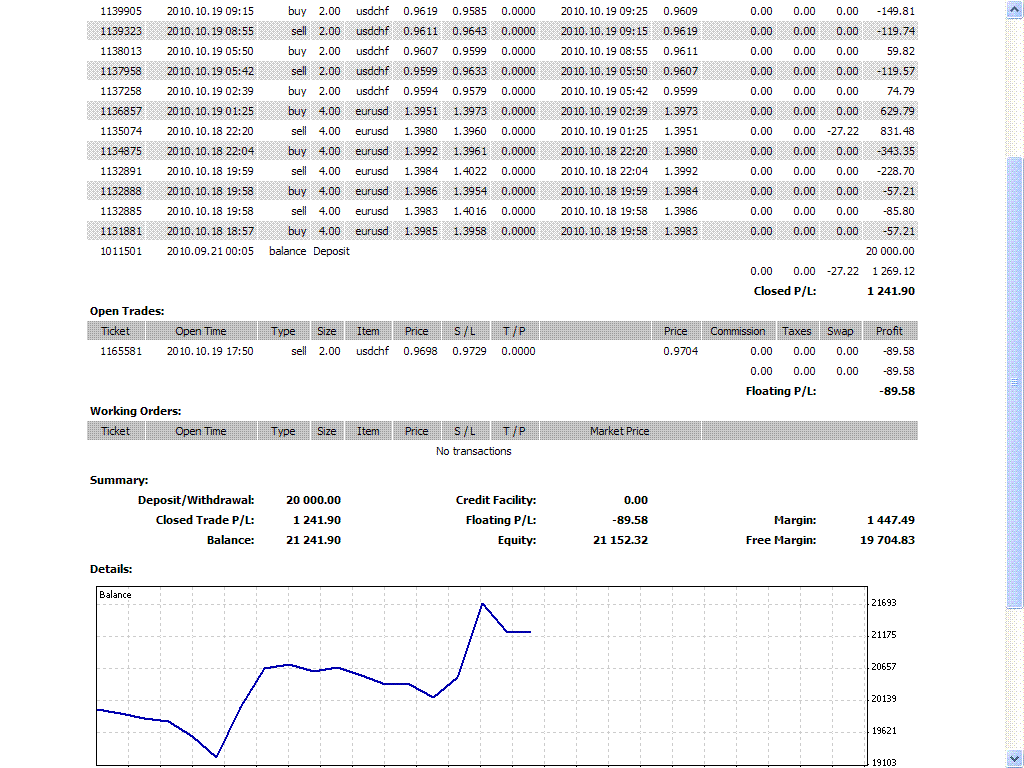Click the 831.48 profit cell
Screen dimensions: 1024x768
[x=895, y=131]
